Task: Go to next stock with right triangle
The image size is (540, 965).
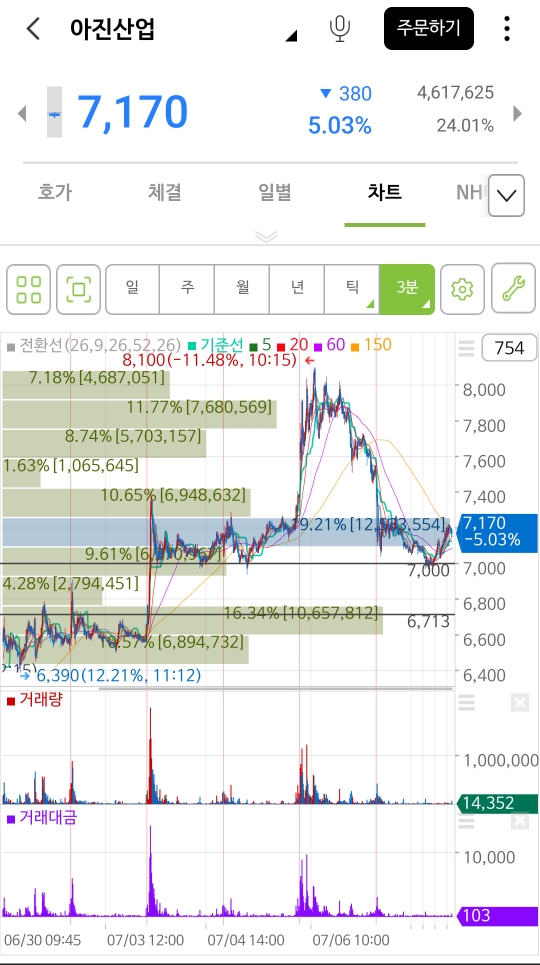Action: tap(517, 113)
